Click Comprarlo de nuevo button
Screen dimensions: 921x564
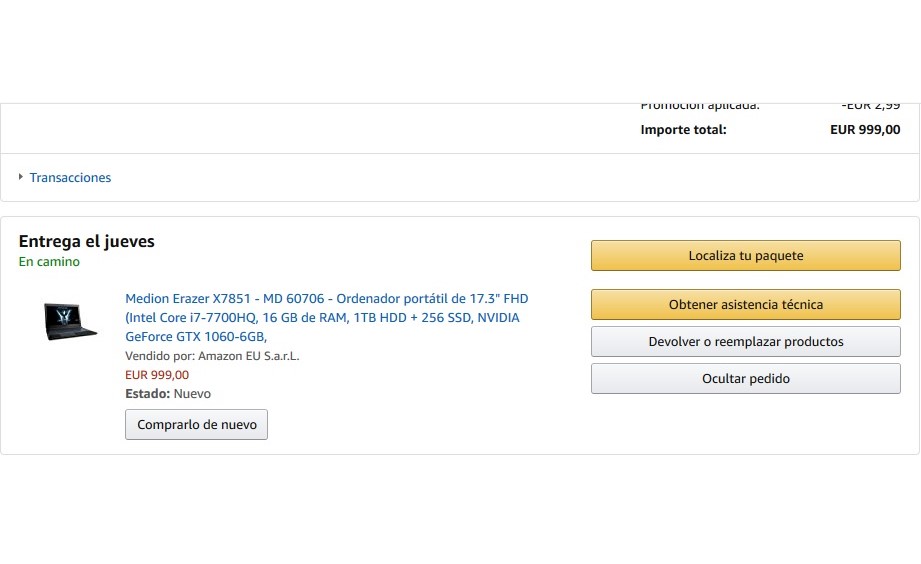click(196, 425)
